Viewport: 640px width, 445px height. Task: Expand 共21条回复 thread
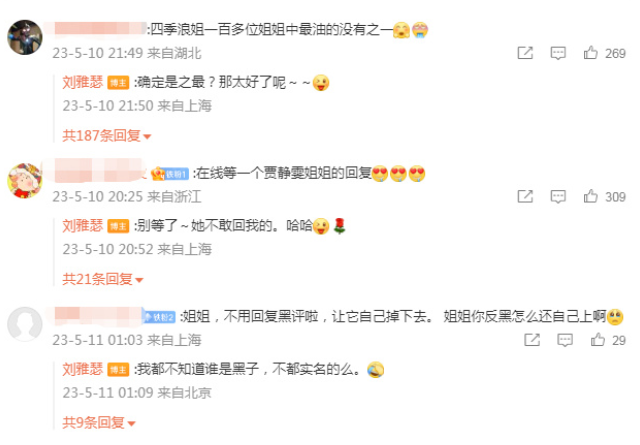pyautogui.click(x=102, y=279)
